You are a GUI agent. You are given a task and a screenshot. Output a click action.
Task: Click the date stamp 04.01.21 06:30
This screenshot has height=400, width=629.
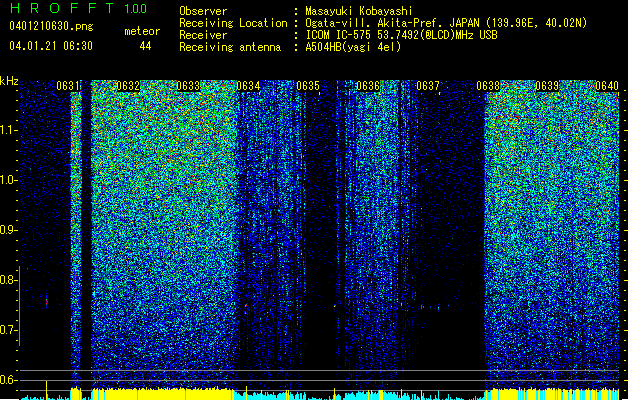click(x=51, y=46)
